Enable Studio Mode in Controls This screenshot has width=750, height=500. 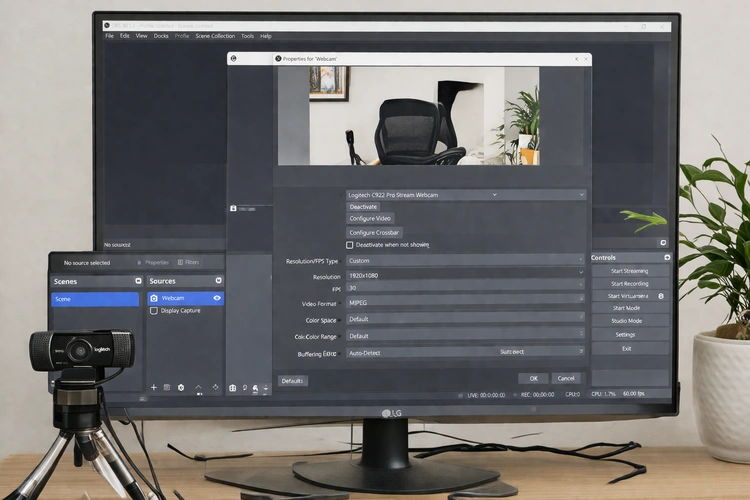[629, 321]
